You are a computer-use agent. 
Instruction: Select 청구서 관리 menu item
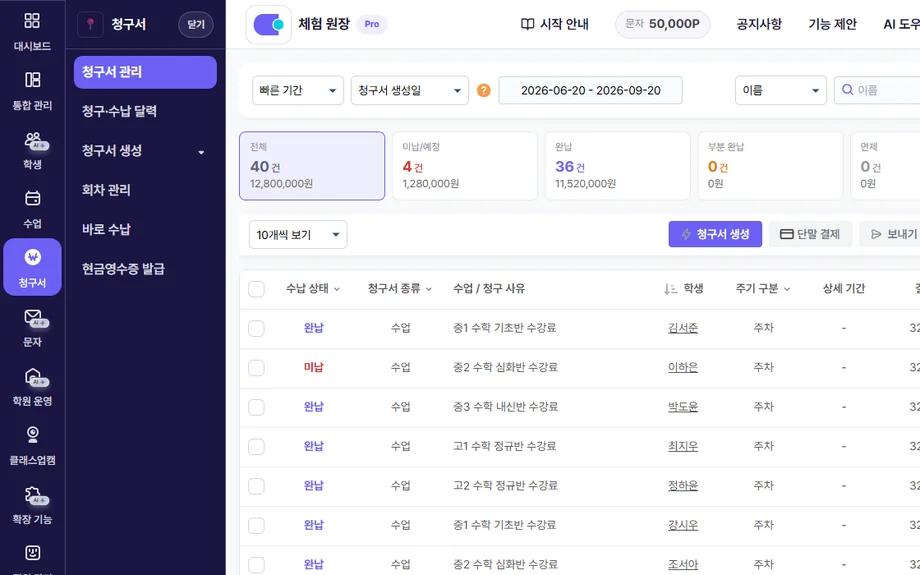(145, 72)
